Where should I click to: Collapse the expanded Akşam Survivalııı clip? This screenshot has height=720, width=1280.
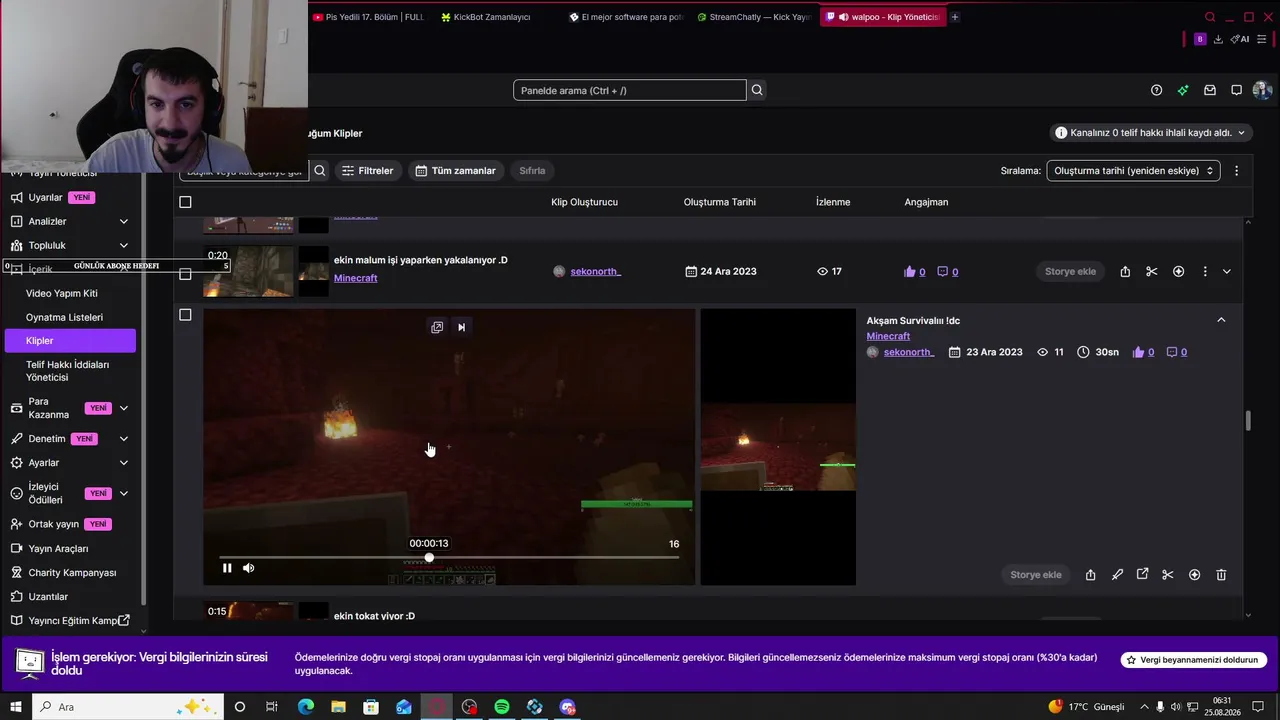pos(1221,320)
